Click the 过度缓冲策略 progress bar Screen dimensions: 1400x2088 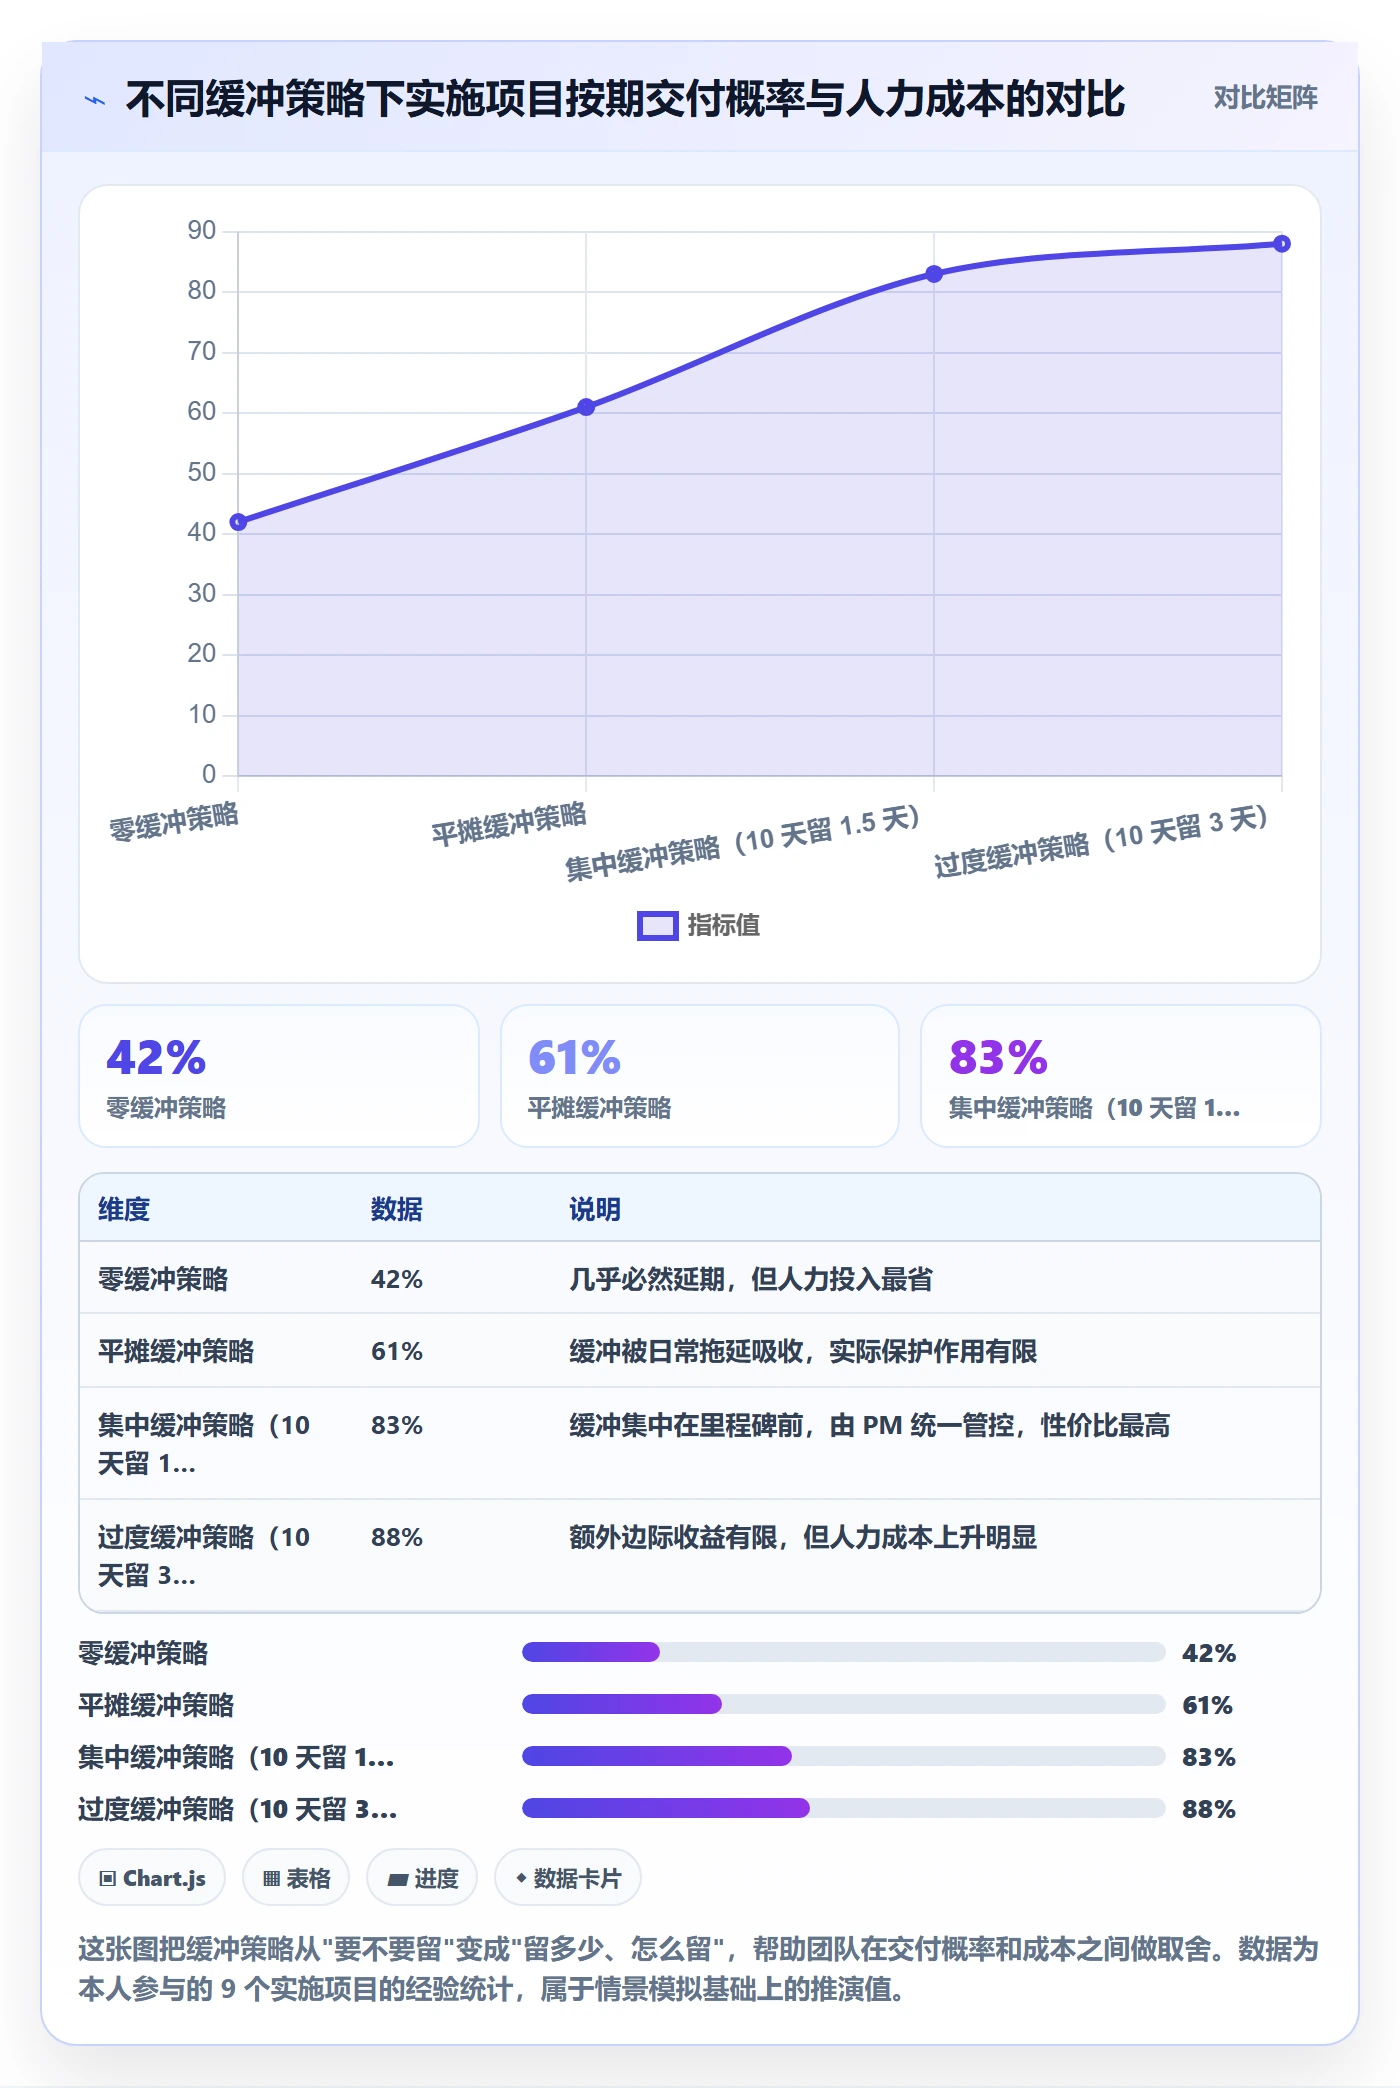pos(843,1808)
